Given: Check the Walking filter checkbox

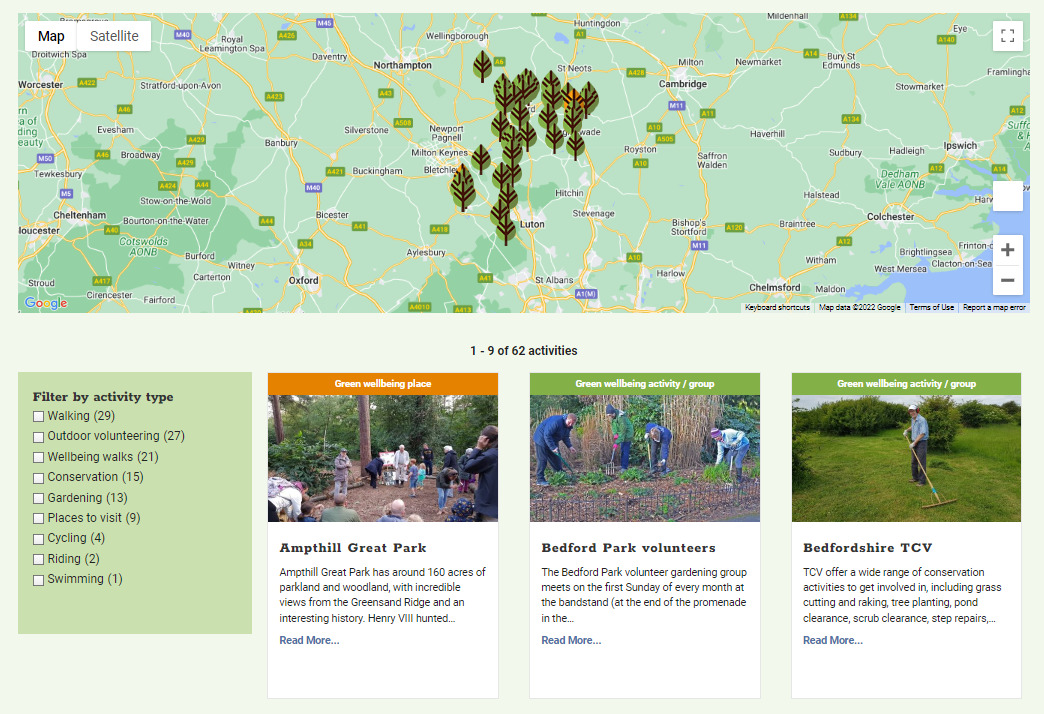Looking at the screenshot, I should [39, 416].
